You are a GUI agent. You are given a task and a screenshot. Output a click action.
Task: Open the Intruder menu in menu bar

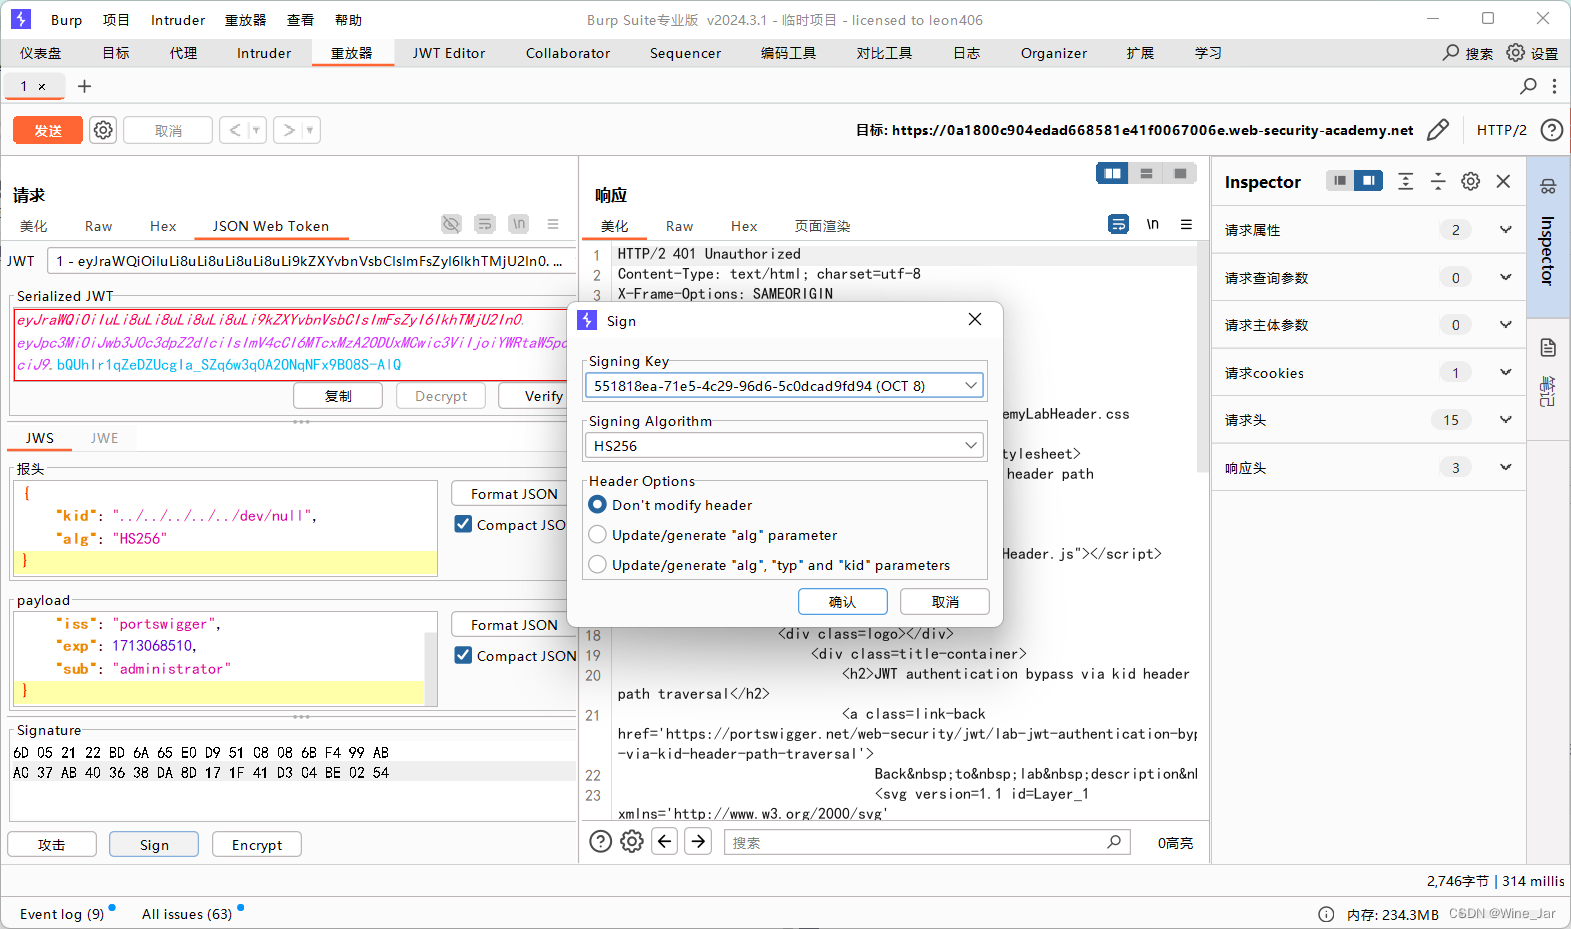click(x=178, y=20)
